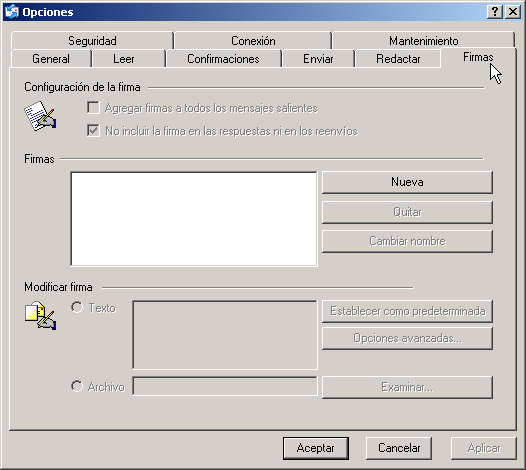
Task: Switch to the Seguridad tab
Action: click(92, 41)
